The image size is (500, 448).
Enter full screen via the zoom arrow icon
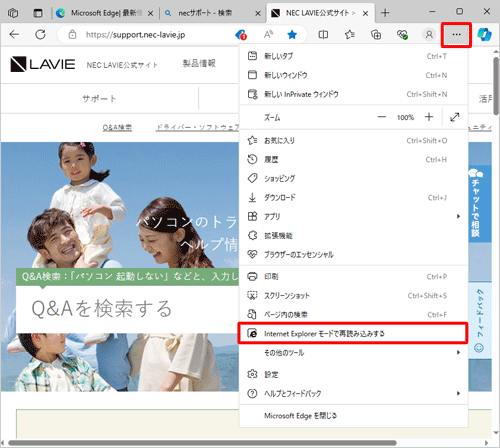click(455, 117)
